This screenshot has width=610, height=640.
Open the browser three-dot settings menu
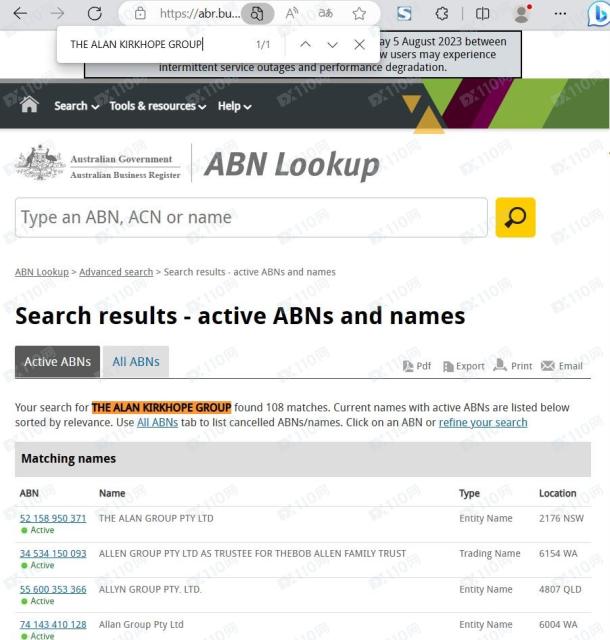560,14
